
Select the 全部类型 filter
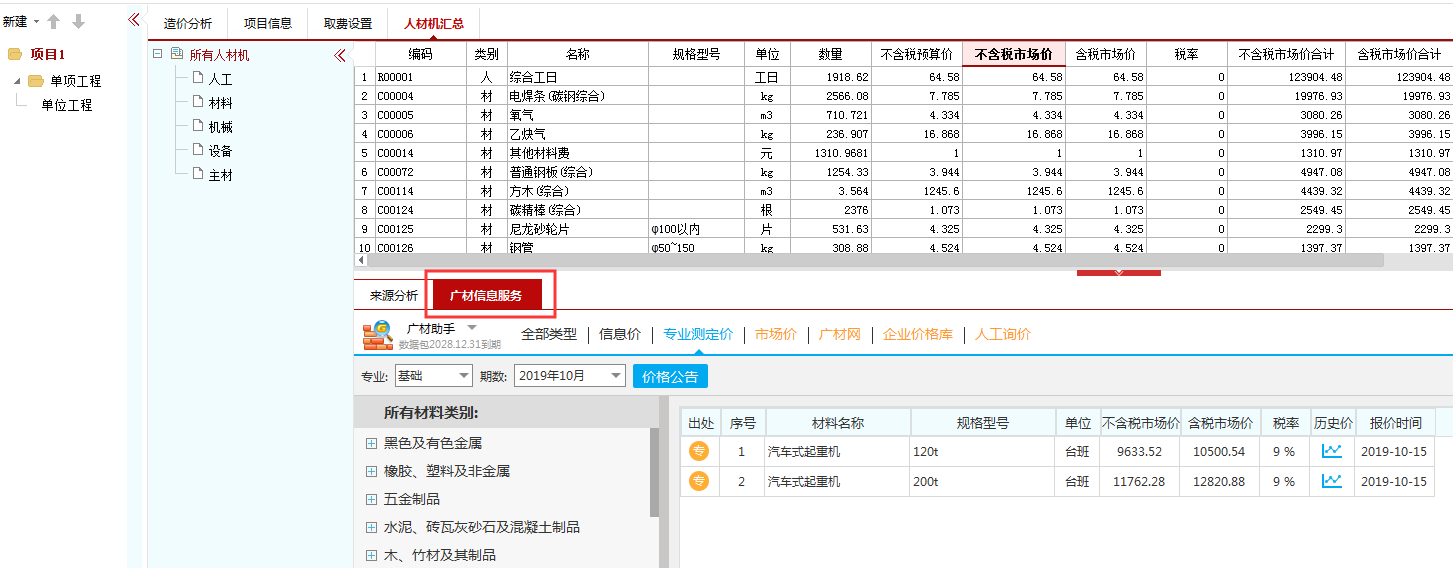point(549,334)
